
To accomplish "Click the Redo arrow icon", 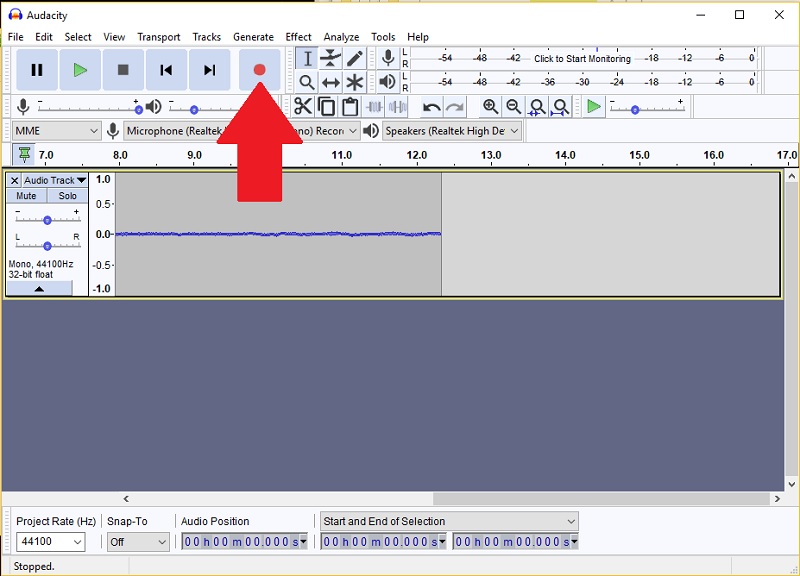I will [x=455, y=107].
